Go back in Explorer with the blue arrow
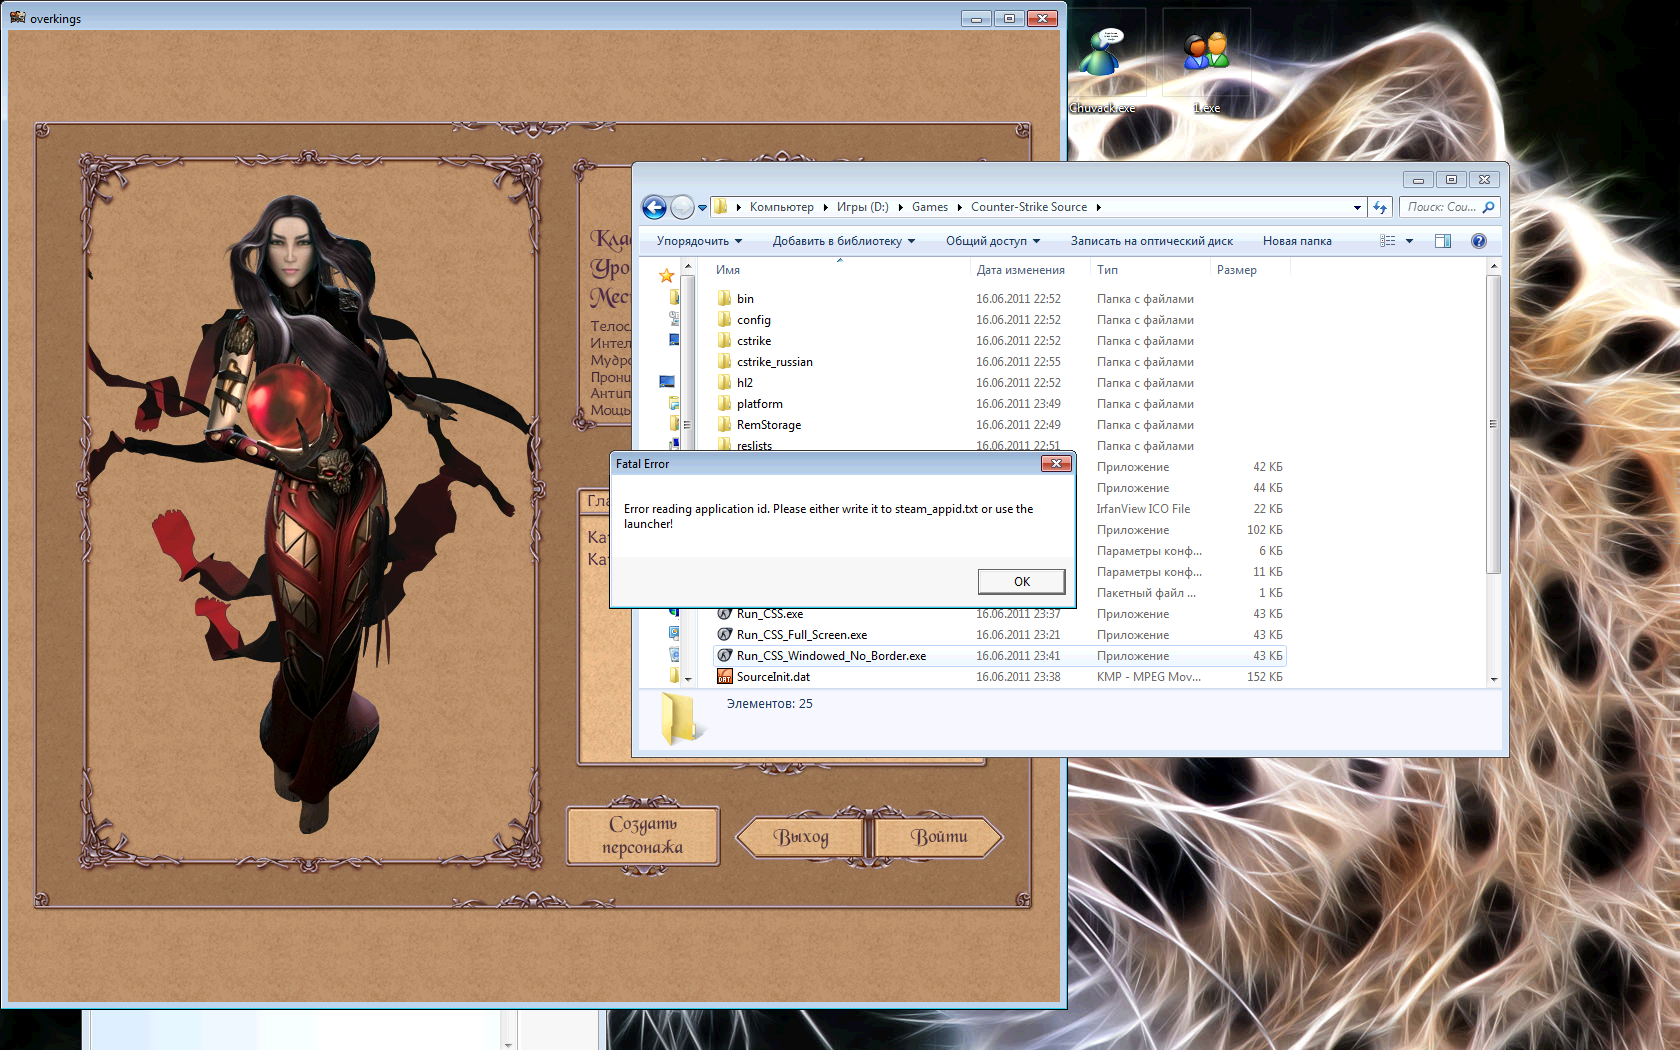The width and height of the screenshot is (1680, 1050). (654, 207)
